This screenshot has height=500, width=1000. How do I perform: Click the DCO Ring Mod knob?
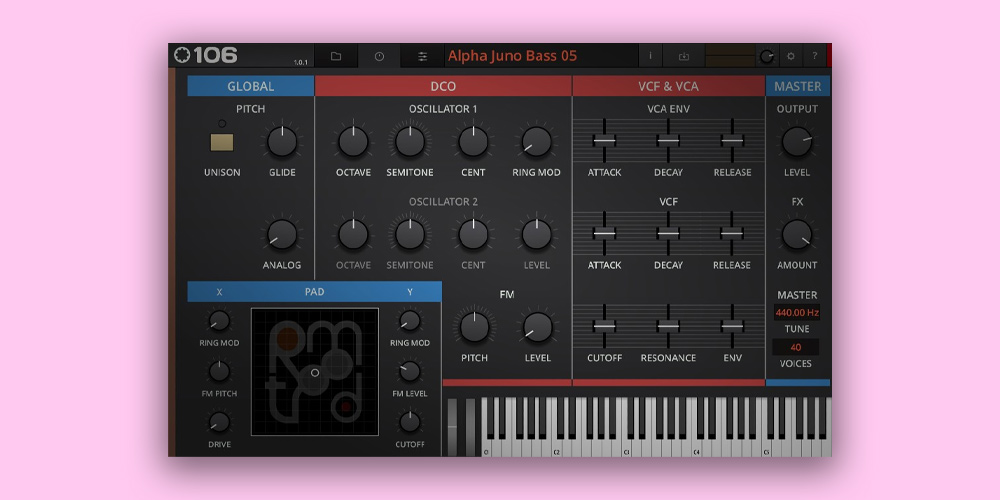pos(536,142)
